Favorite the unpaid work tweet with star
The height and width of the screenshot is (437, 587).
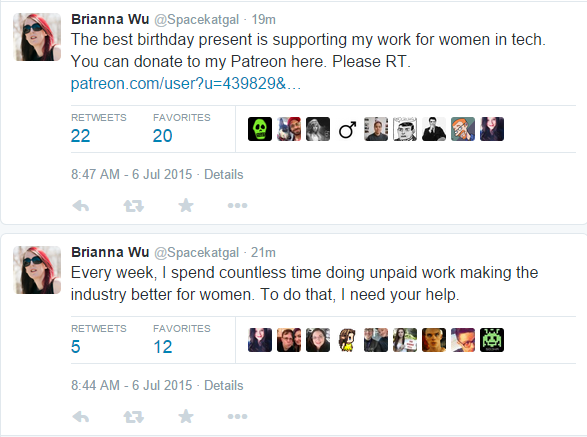(186, 416)
